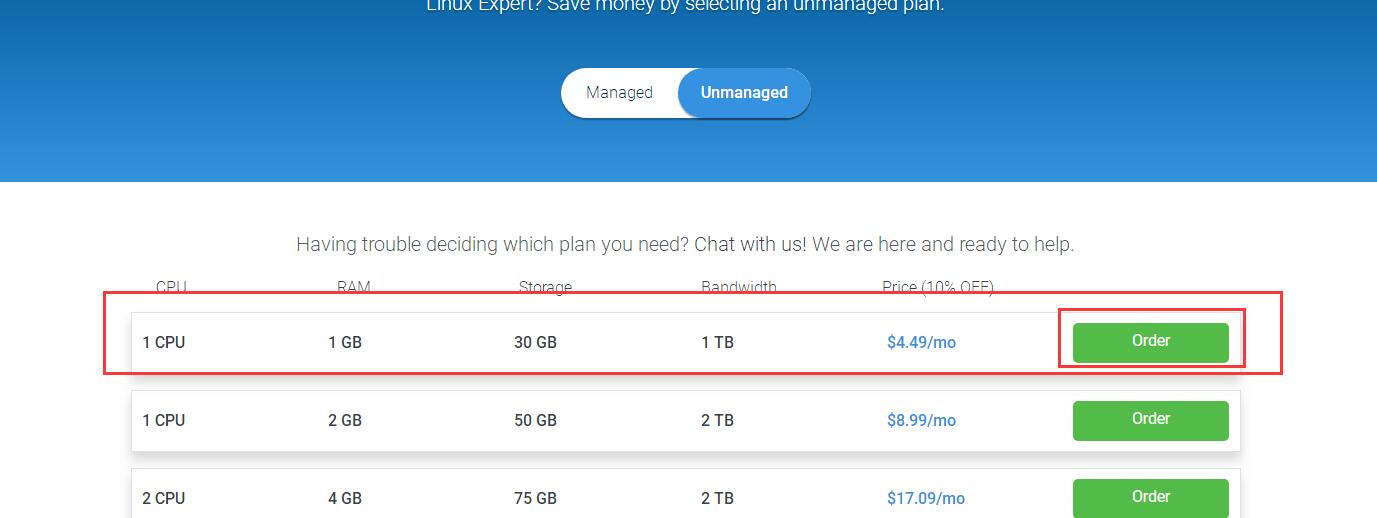Click the Bandwidth column header
This screenshot has width=1377, height=518.
click(x=739, y=288)
